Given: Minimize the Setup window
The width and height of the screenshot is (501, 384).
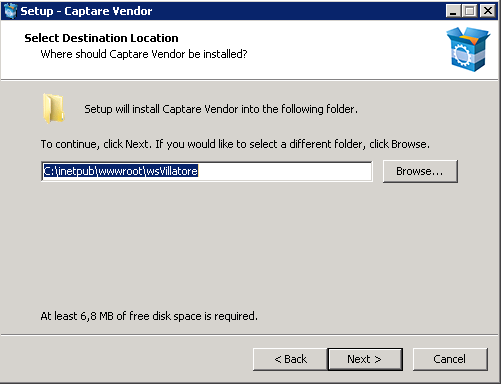Looking at the screenshot, I should tap(453, 11).
